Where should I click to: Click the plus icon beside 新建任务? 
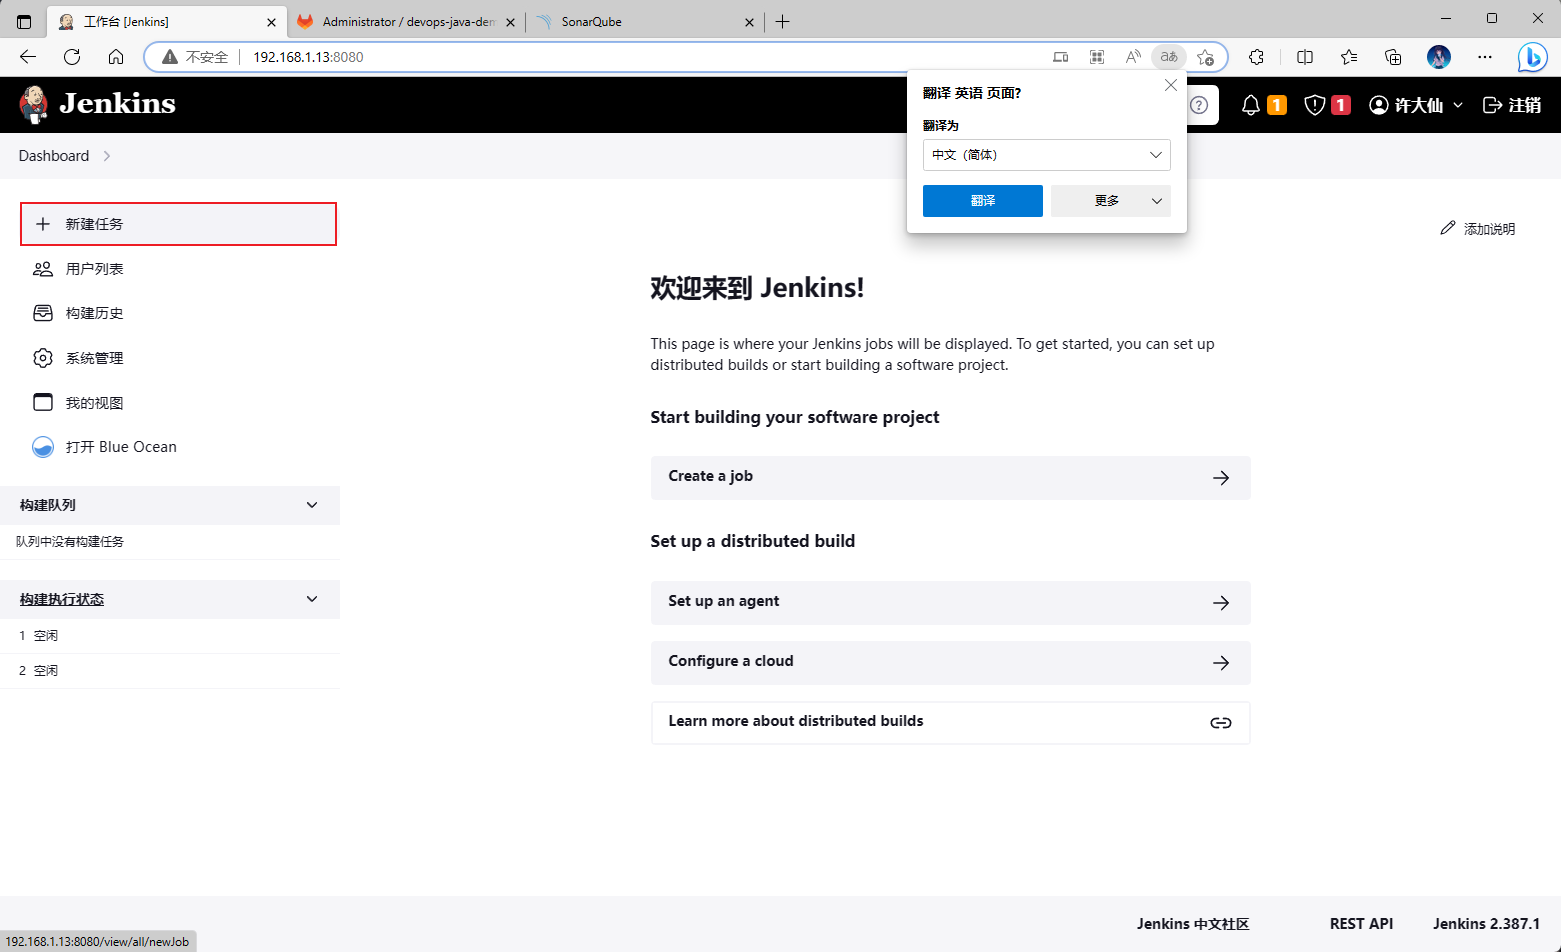click(x=43, y=224)
